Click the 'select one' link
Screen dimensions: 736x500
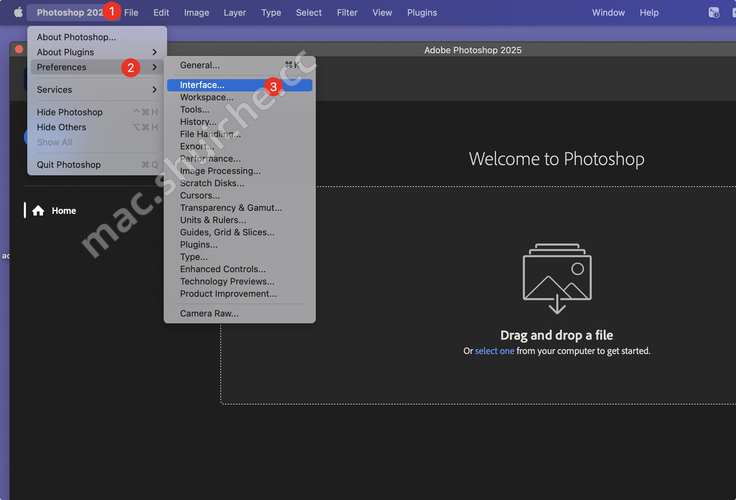coord(494,351)
